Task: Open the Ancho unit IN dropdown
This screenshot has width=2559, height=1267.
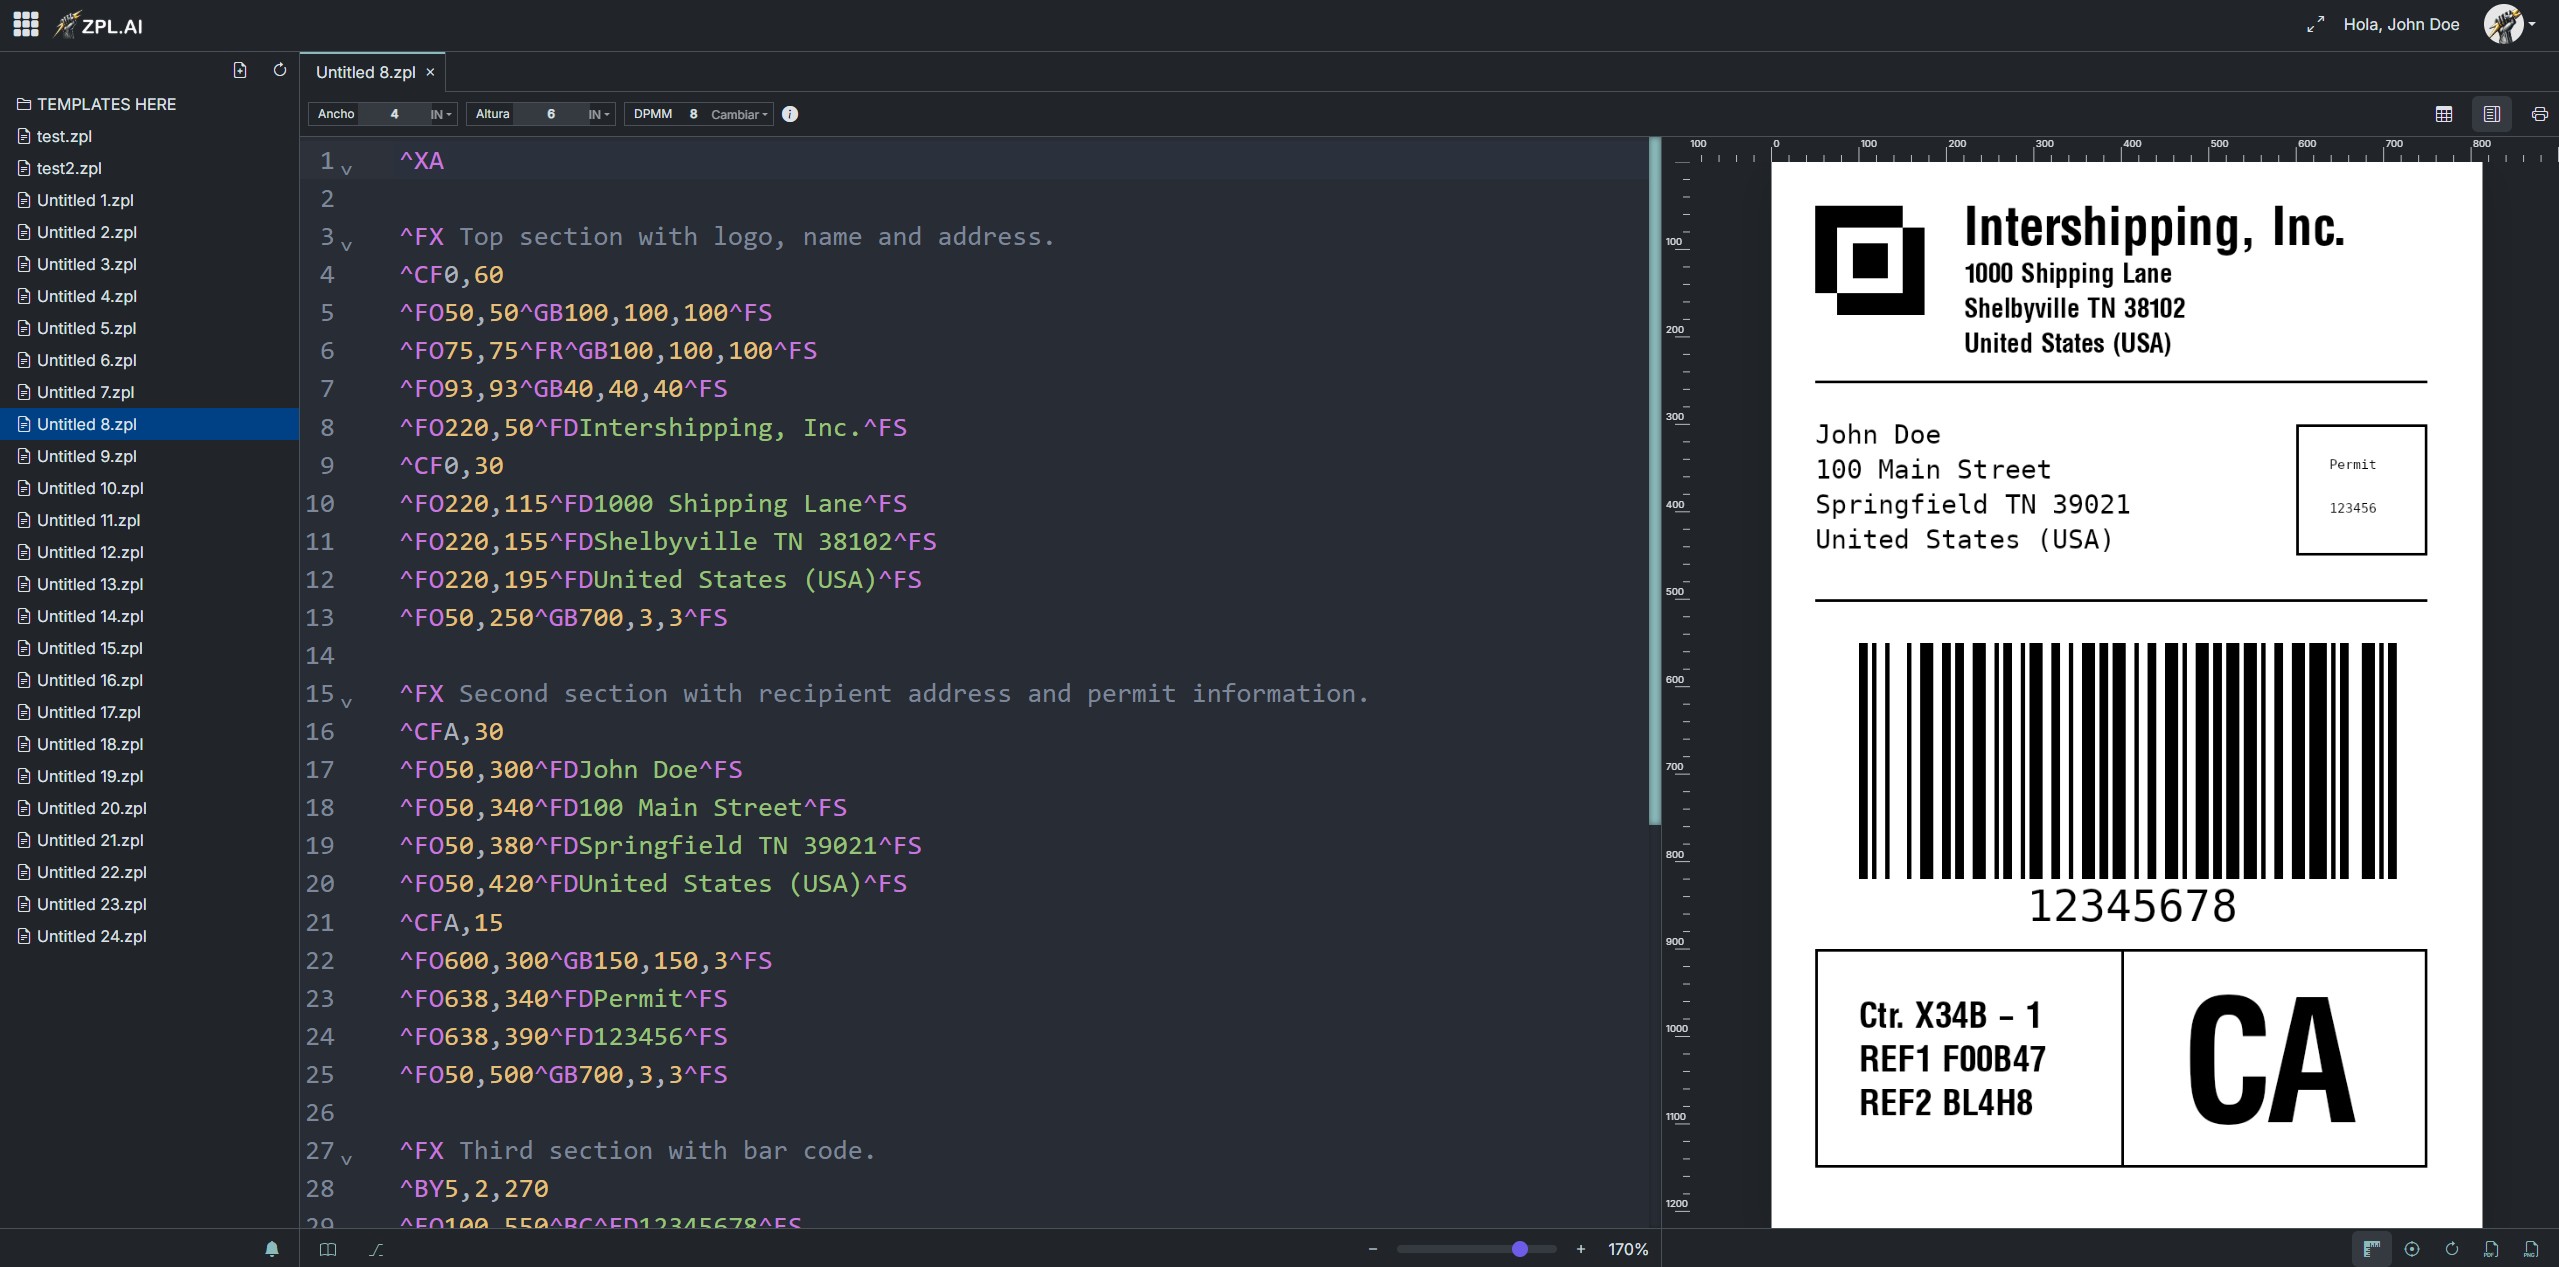Action: (x=441, y=114)
